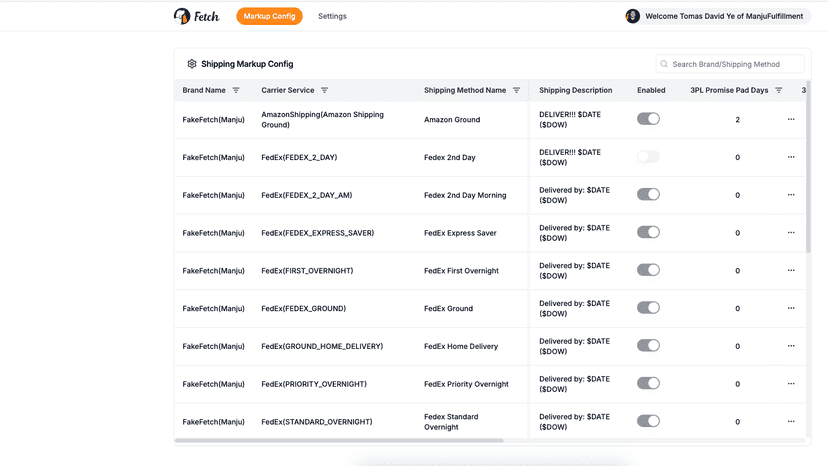Image resolution: width=828 pixels, height=466 pixels.
Task: Switch to the Settings tab
Action: click(332, 16)
